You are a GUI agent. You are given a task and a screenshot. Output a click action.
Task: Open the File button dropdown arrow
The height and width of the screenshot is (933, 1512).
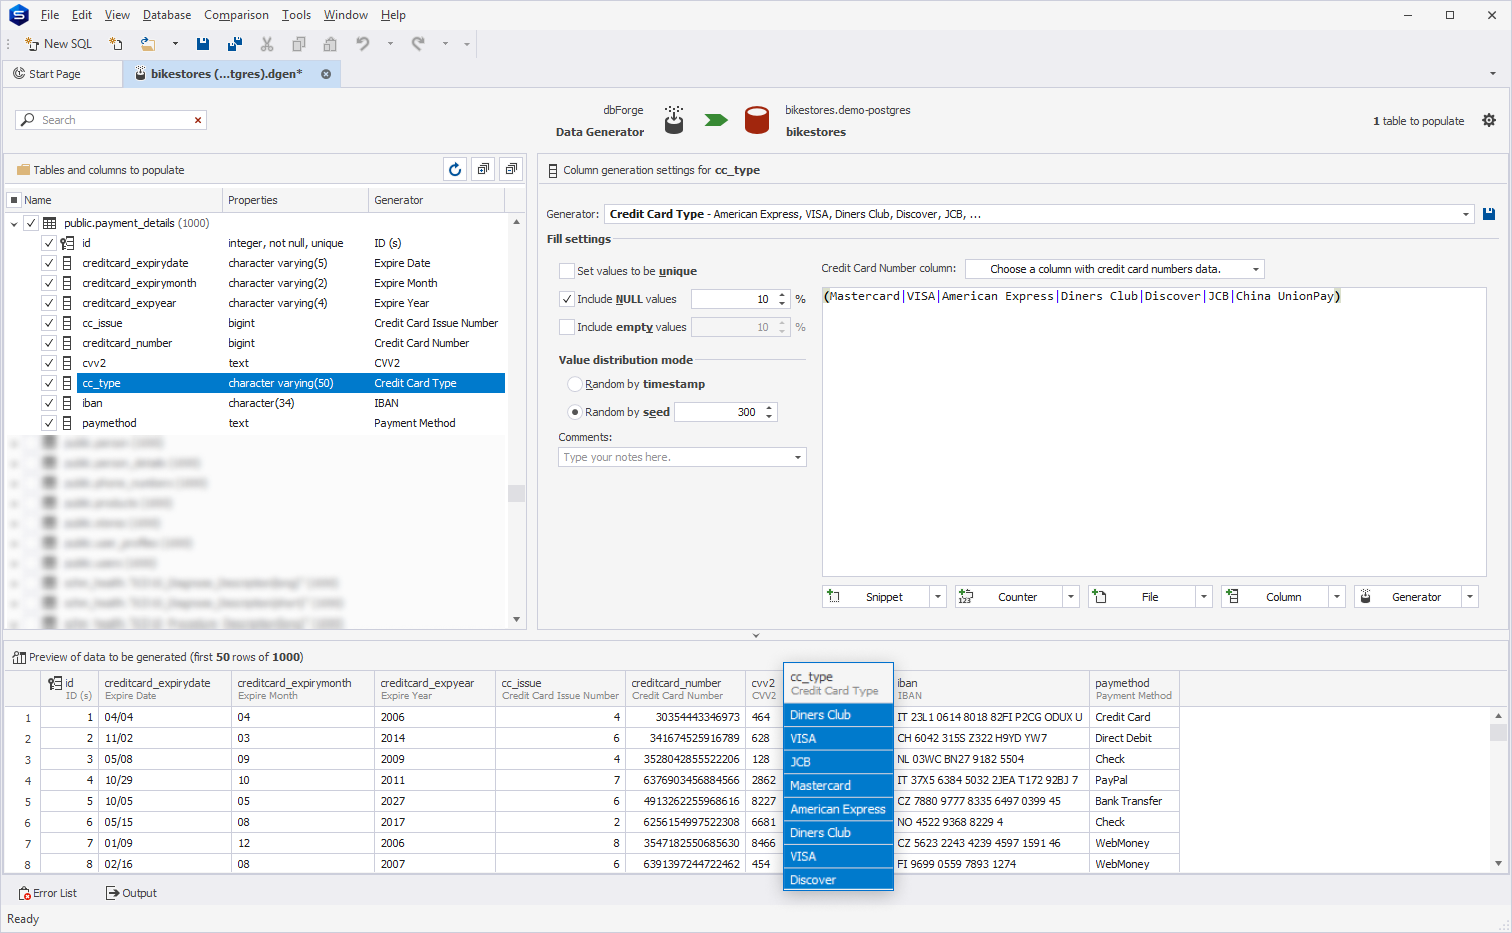tap(1204, 597)
